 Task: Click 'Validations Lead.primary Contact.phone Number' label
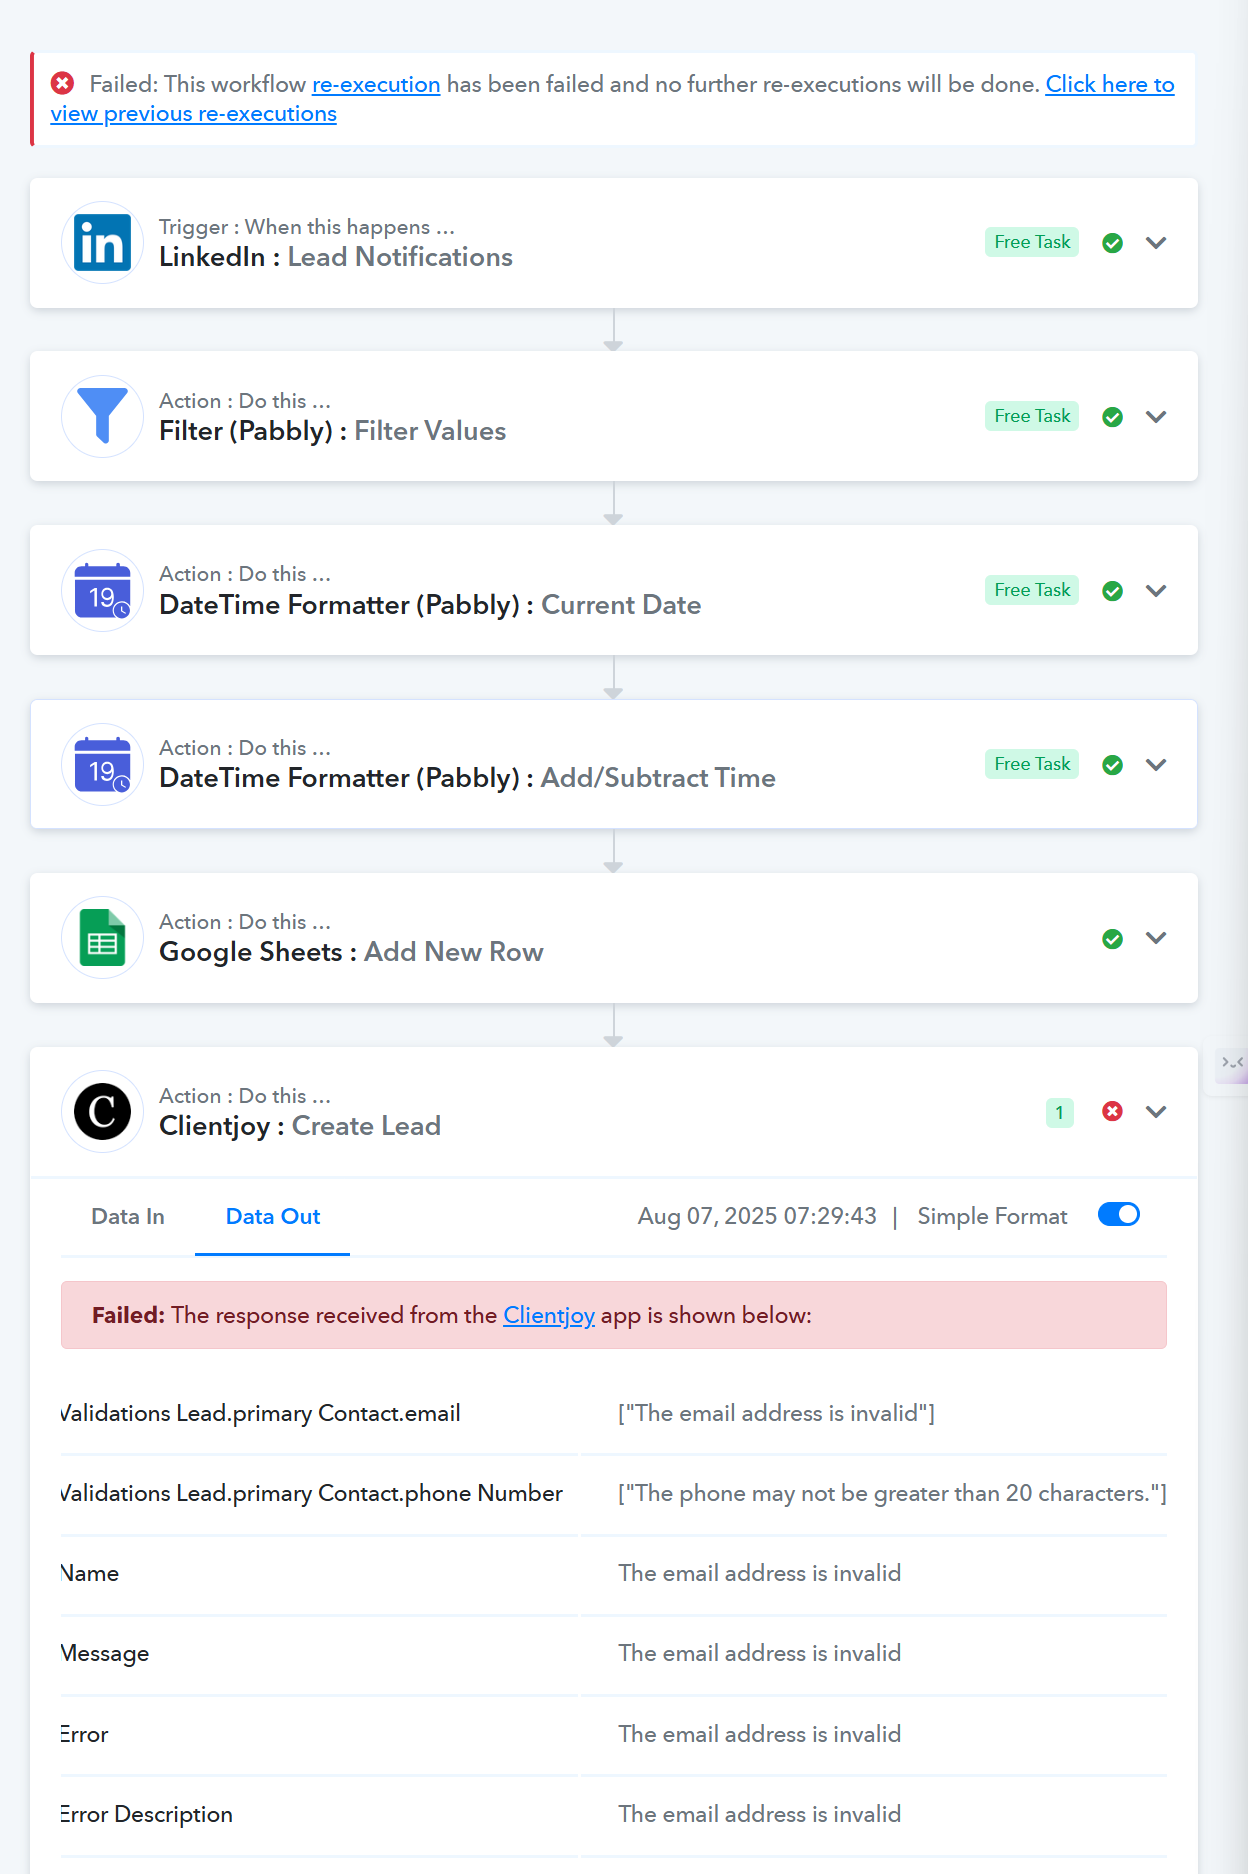point(311,1493)
